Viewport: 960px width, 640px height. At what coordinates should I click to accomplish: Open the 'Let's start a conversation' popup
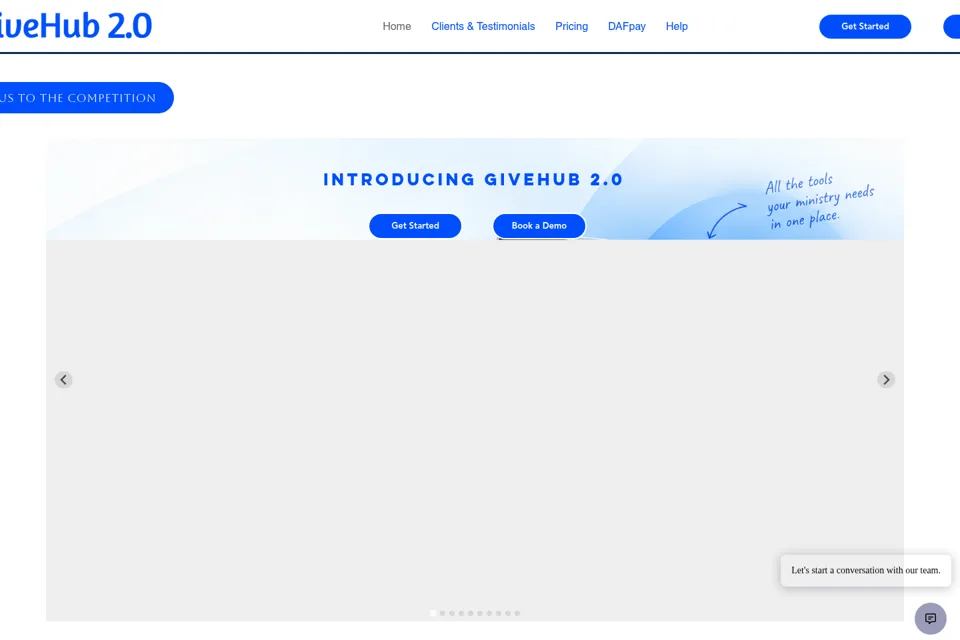click(866, 570)
